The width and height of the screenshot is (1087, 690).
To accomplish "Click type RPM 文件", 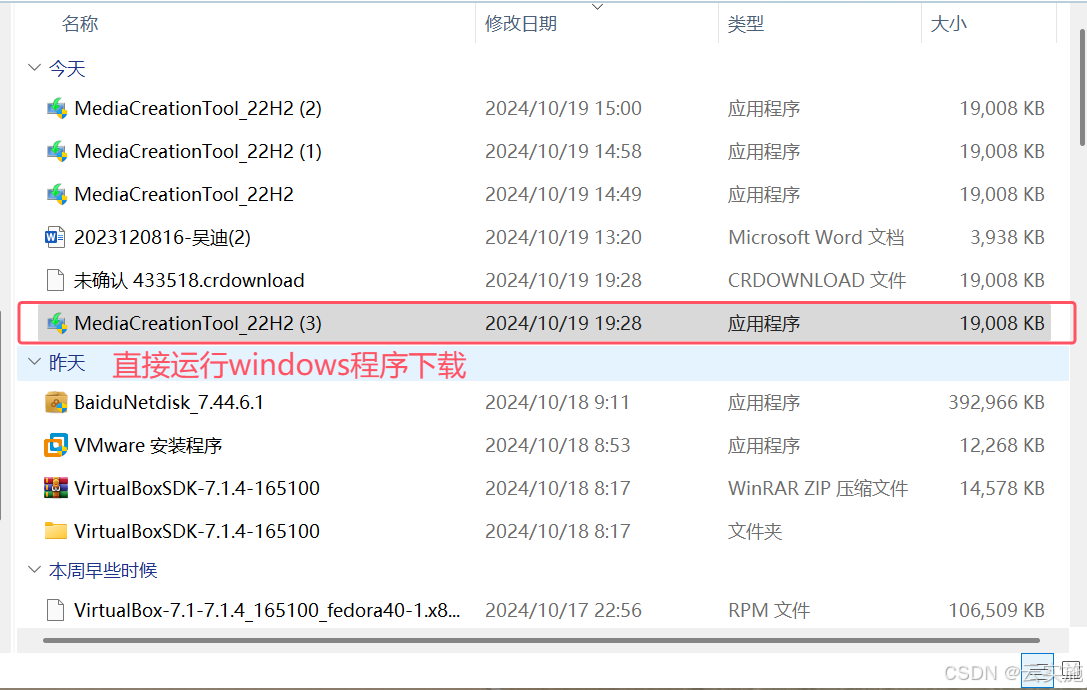I will click(x=769, y=610).
